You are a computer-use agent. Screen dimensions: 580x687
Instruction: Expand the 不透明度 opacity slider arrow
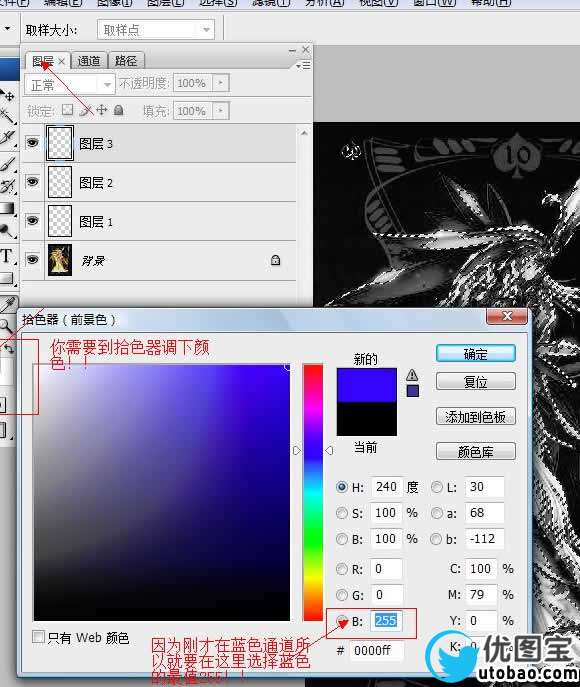[x=220, y=83]
